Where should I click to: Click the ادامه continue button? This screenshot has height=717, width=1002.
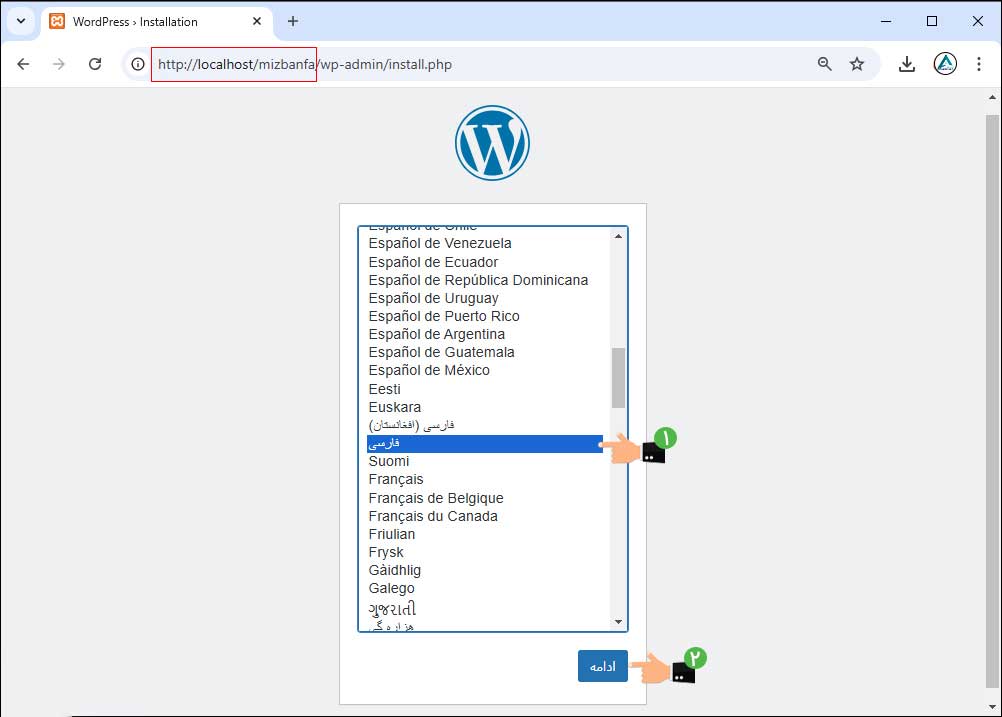tap(603, 666)
